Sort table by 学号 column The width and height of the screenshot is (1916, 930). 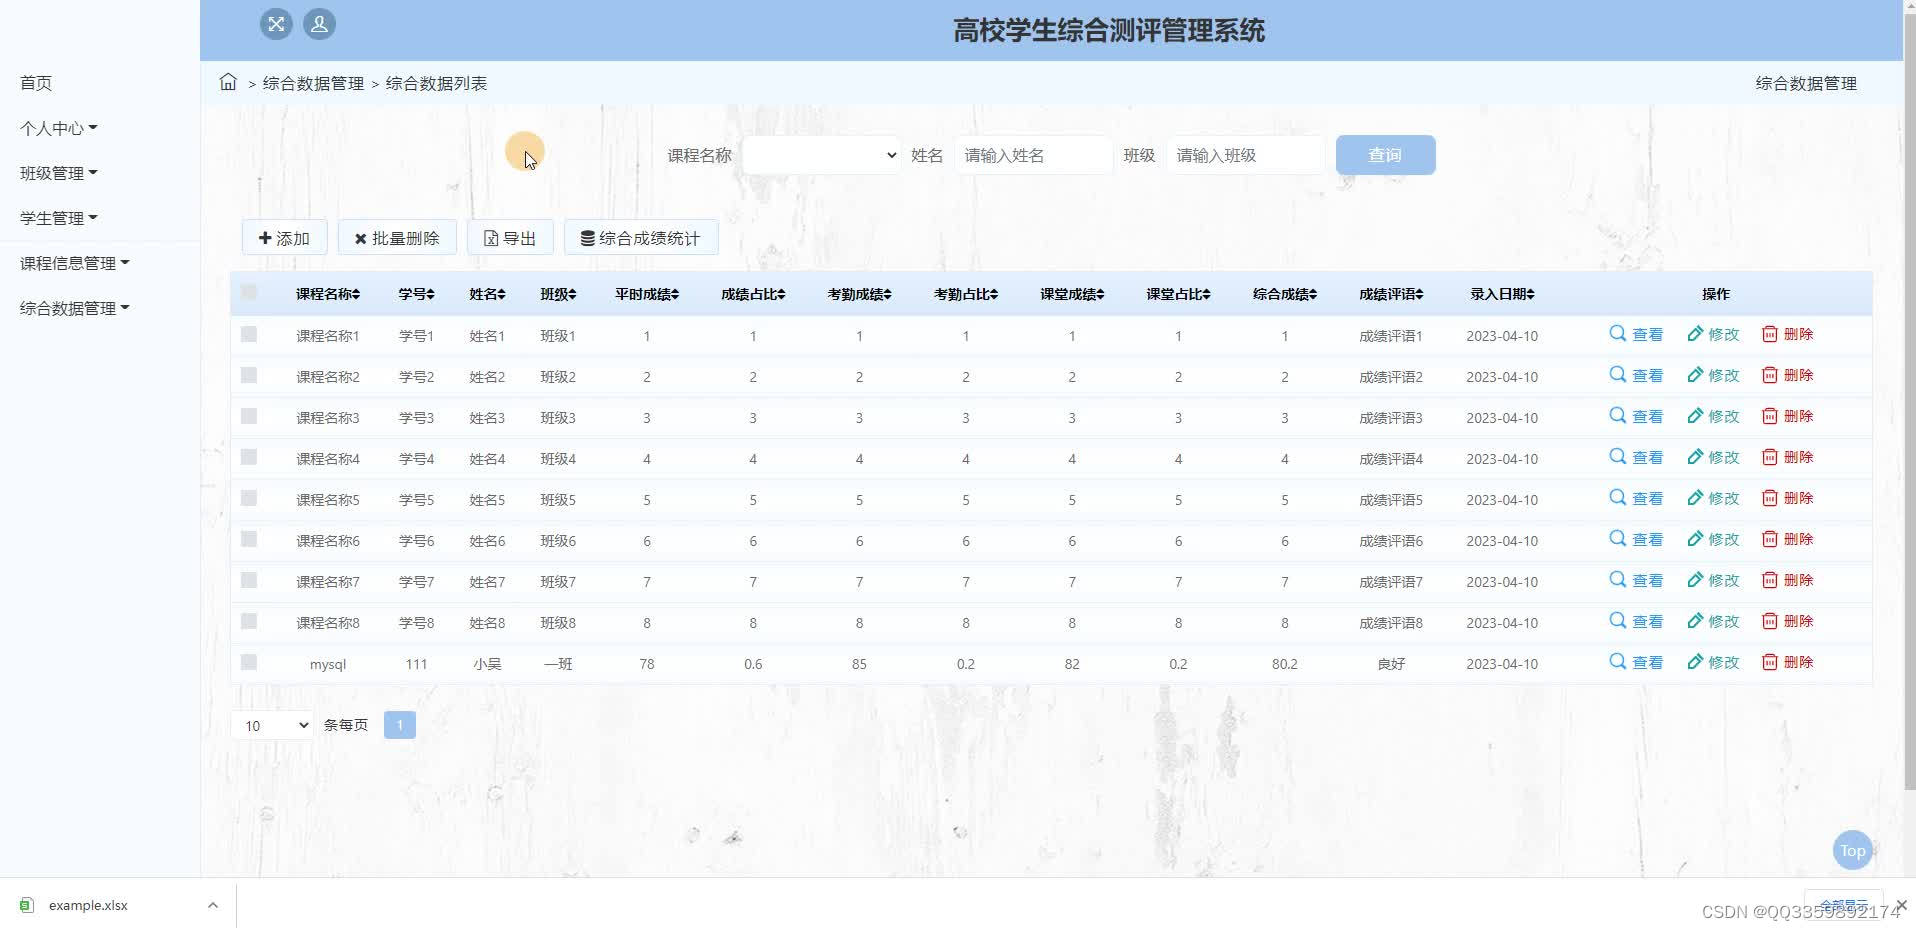pyautogui.click(x=416, y=294)
